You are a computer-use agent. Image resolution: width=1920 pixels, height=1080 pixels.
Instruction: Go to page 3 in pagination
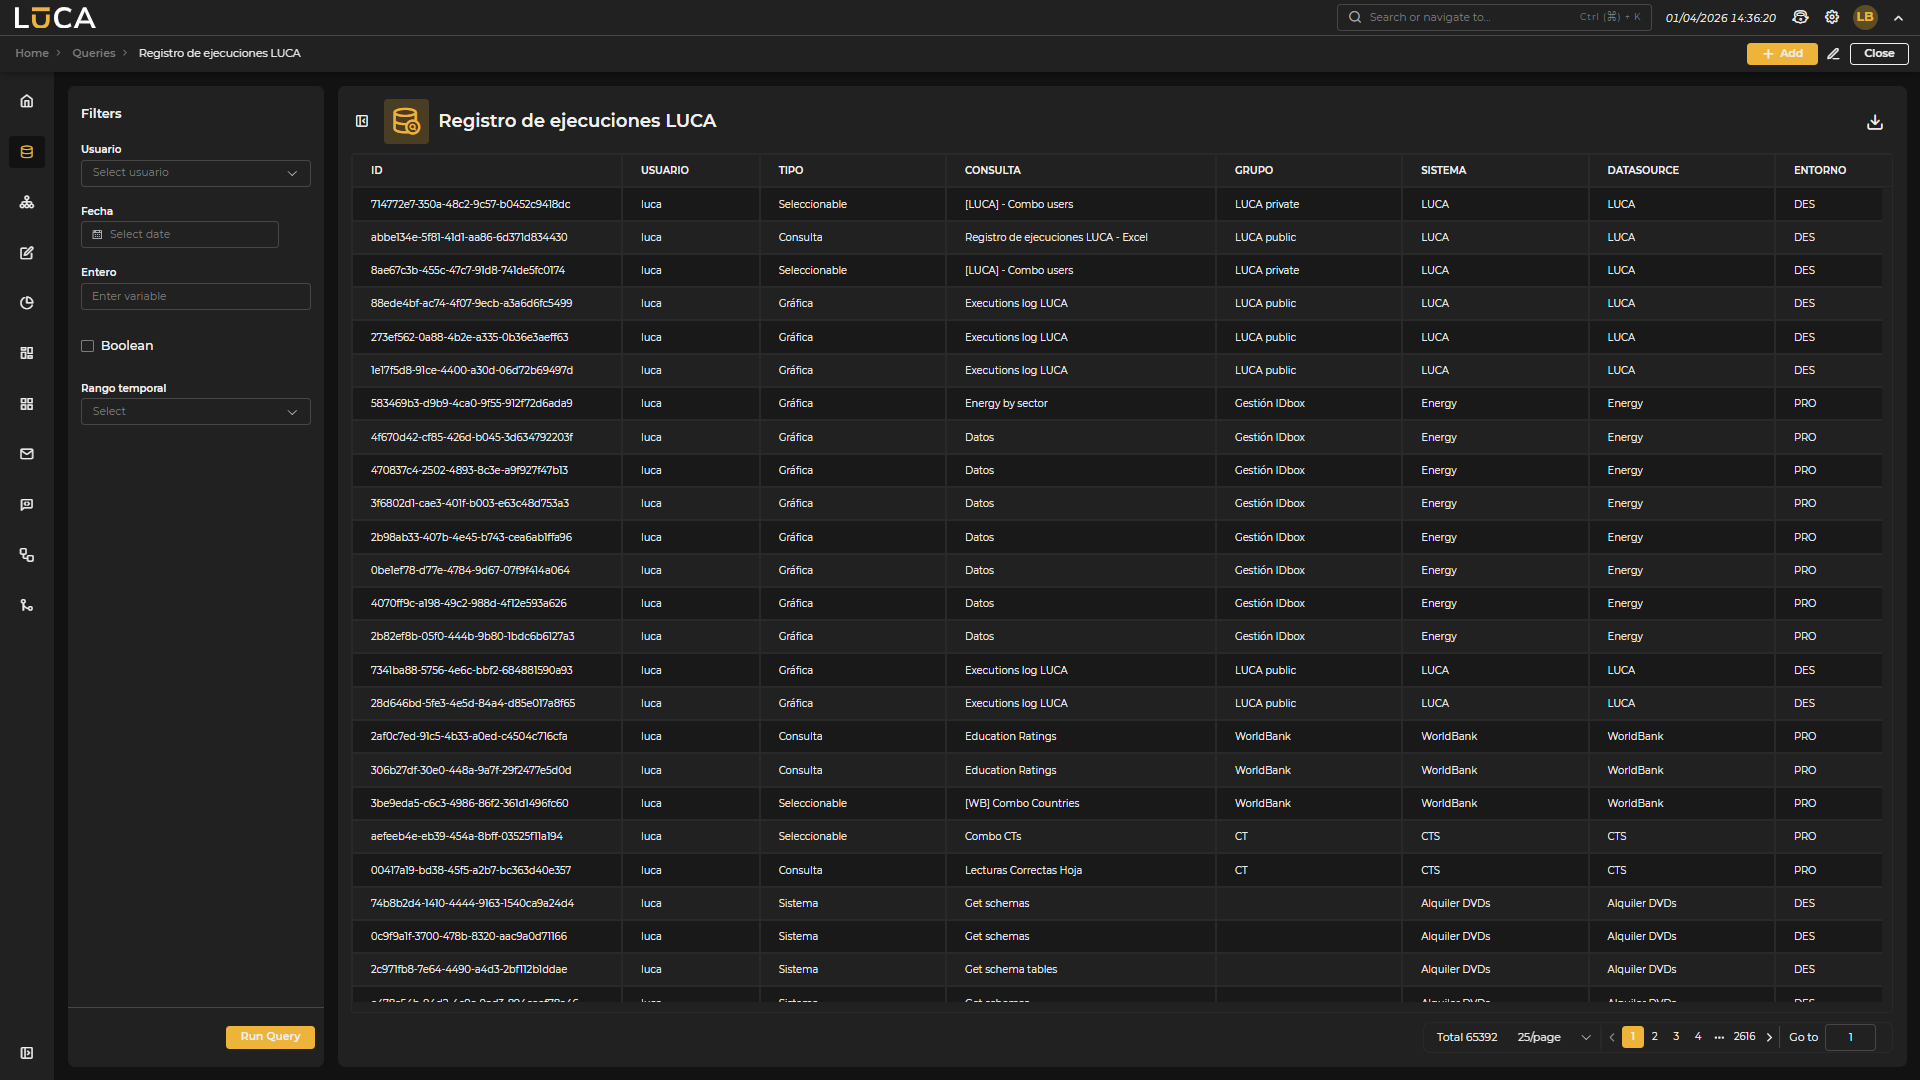1676,1037
